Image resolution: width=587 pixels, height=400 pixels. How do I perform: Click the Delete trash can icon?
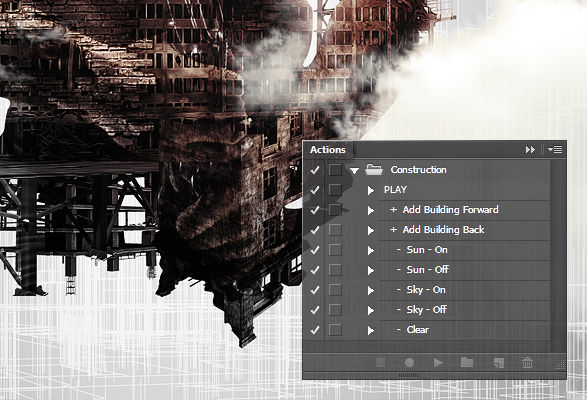point(527,362)
